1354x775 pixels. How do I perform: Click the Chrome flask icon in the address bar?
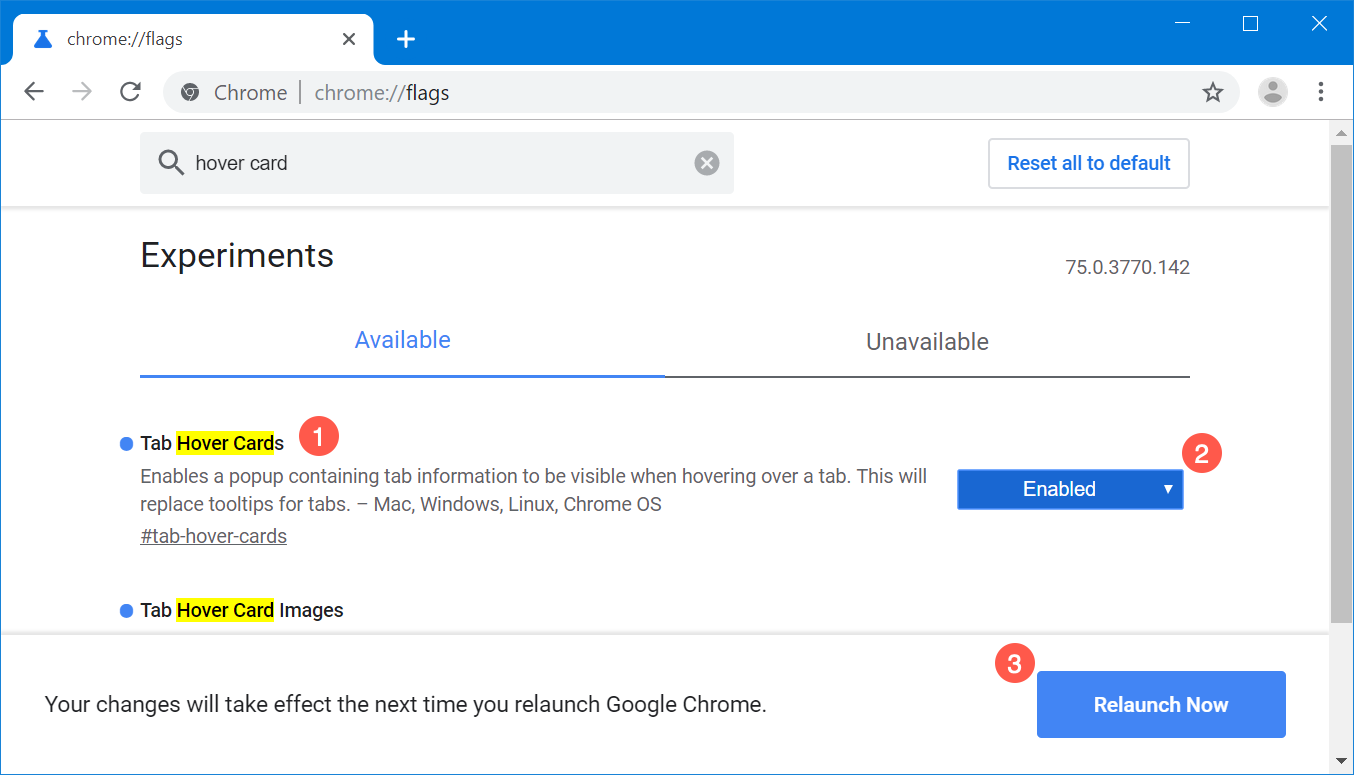(x=190, y=92)
